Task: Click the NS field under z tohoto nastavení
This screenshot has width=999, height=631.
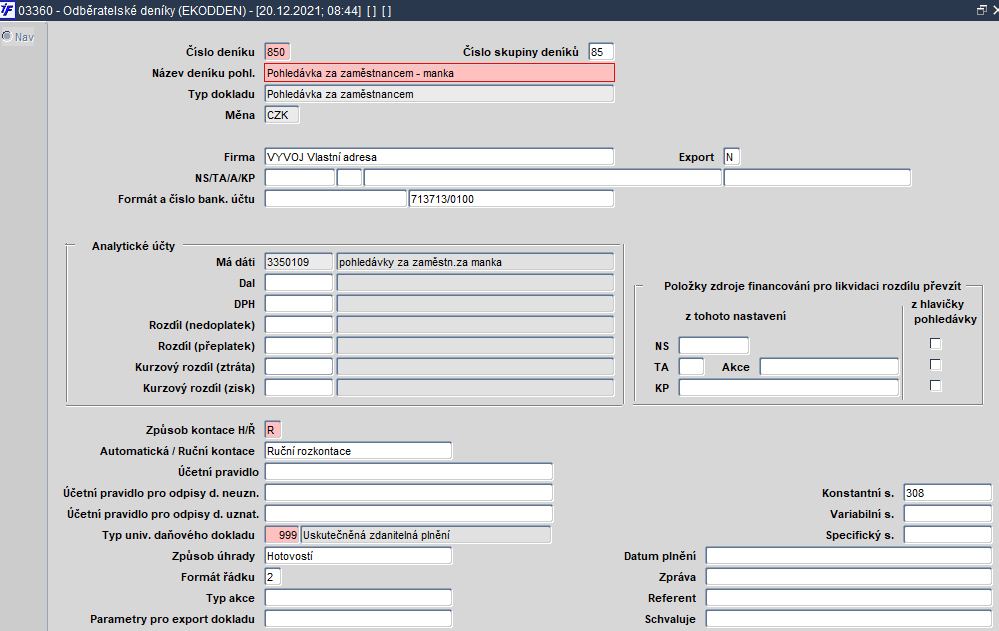Action: (714, 346)
